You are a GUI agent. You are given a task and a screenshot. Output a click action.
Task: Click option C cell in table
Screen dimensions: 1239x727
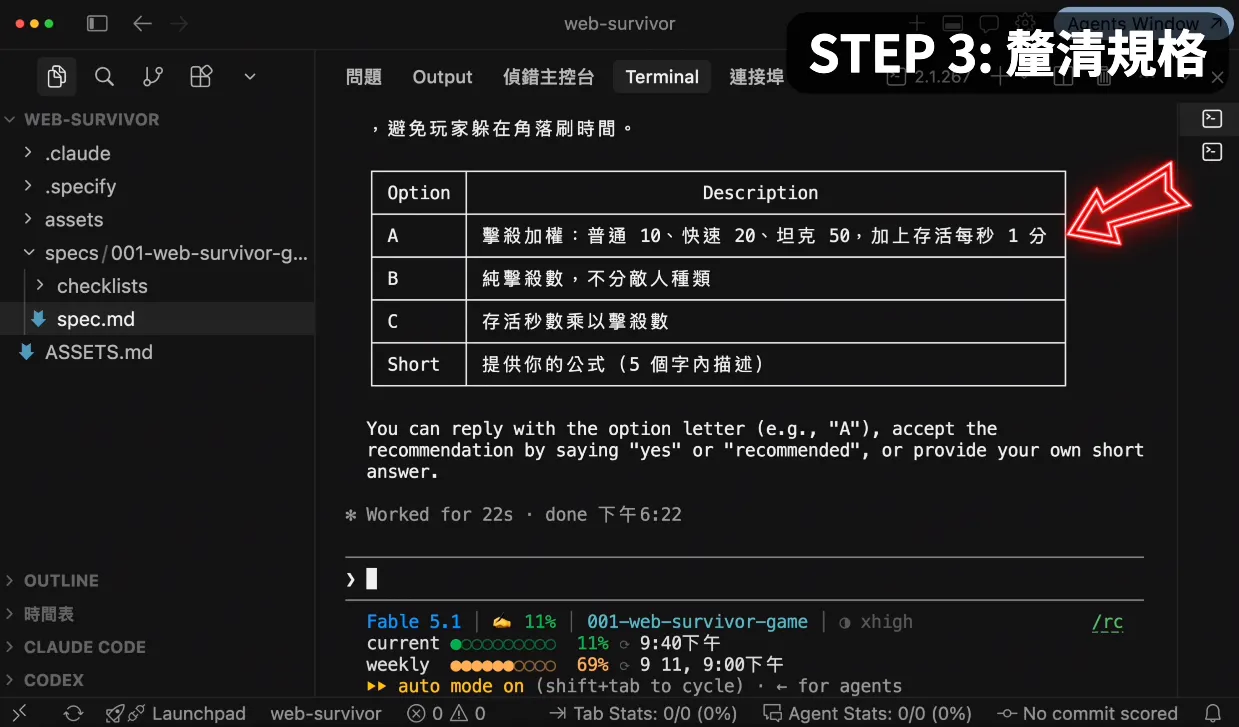click(419, 322)
